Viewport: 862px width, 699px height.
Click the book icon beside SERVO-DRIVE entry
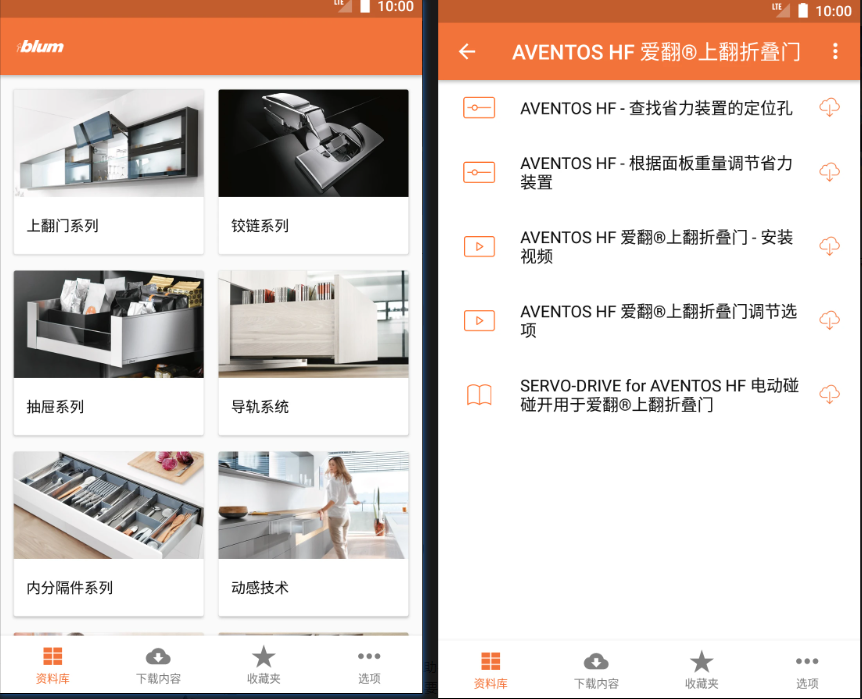pyautogui.click(x=479, y=395)
